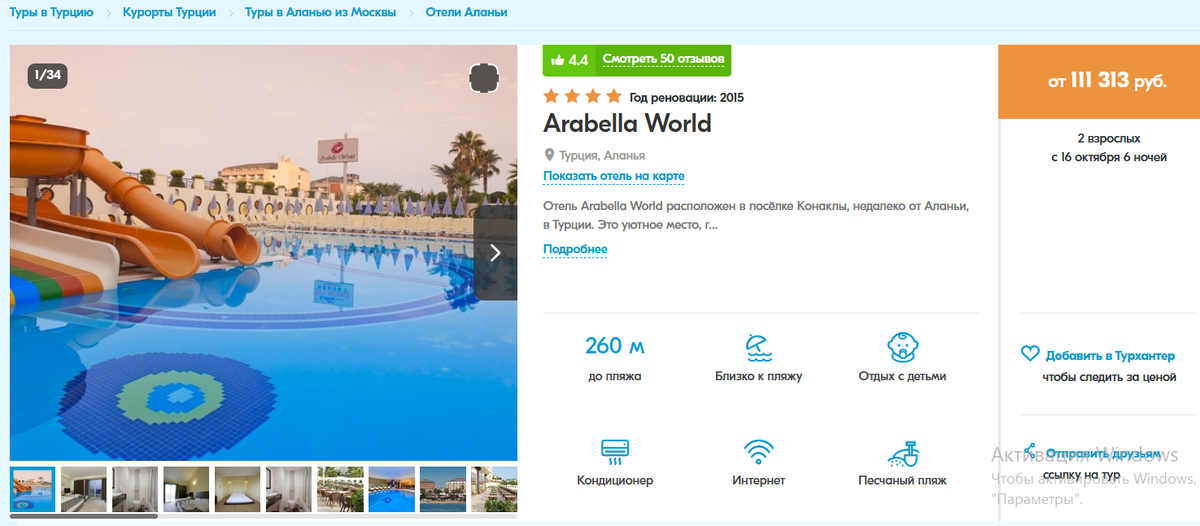The height and width of the screenshot is (526, 1200).
Task: Click 'Показать отель на карте' link
Action: tap(614, 176)
